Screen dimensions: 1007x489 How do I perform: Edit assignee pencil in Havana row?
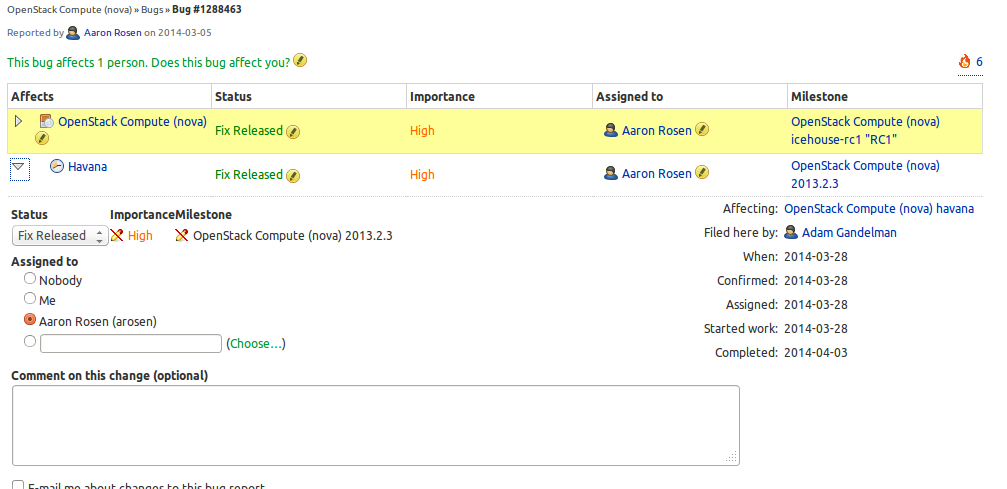click(702, 174)
